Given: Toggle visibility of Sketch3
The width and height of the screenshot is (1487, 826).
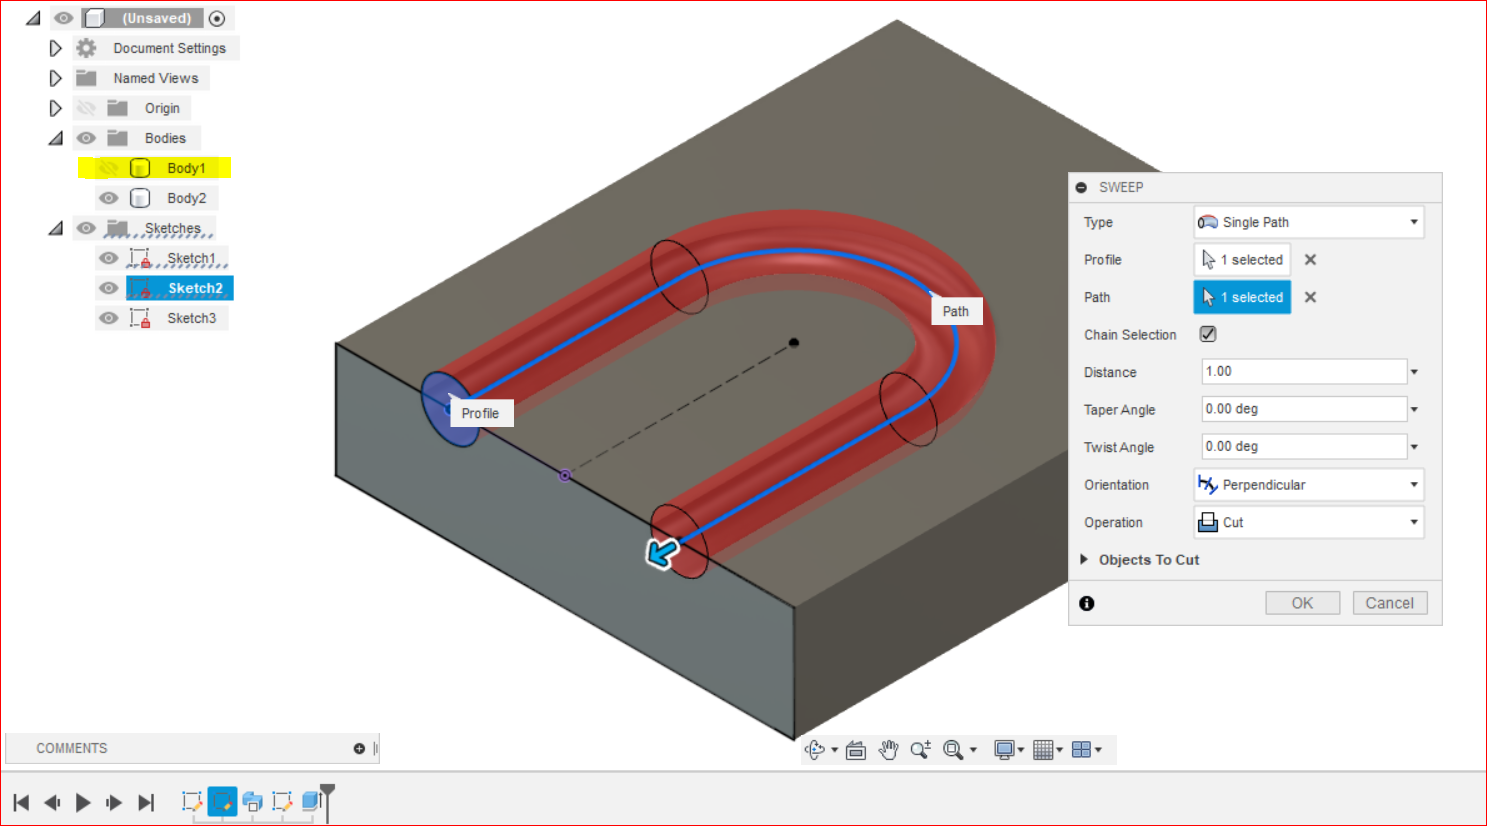Looking at the screenshot, I should pyautogui.click(x=108, y=318).
